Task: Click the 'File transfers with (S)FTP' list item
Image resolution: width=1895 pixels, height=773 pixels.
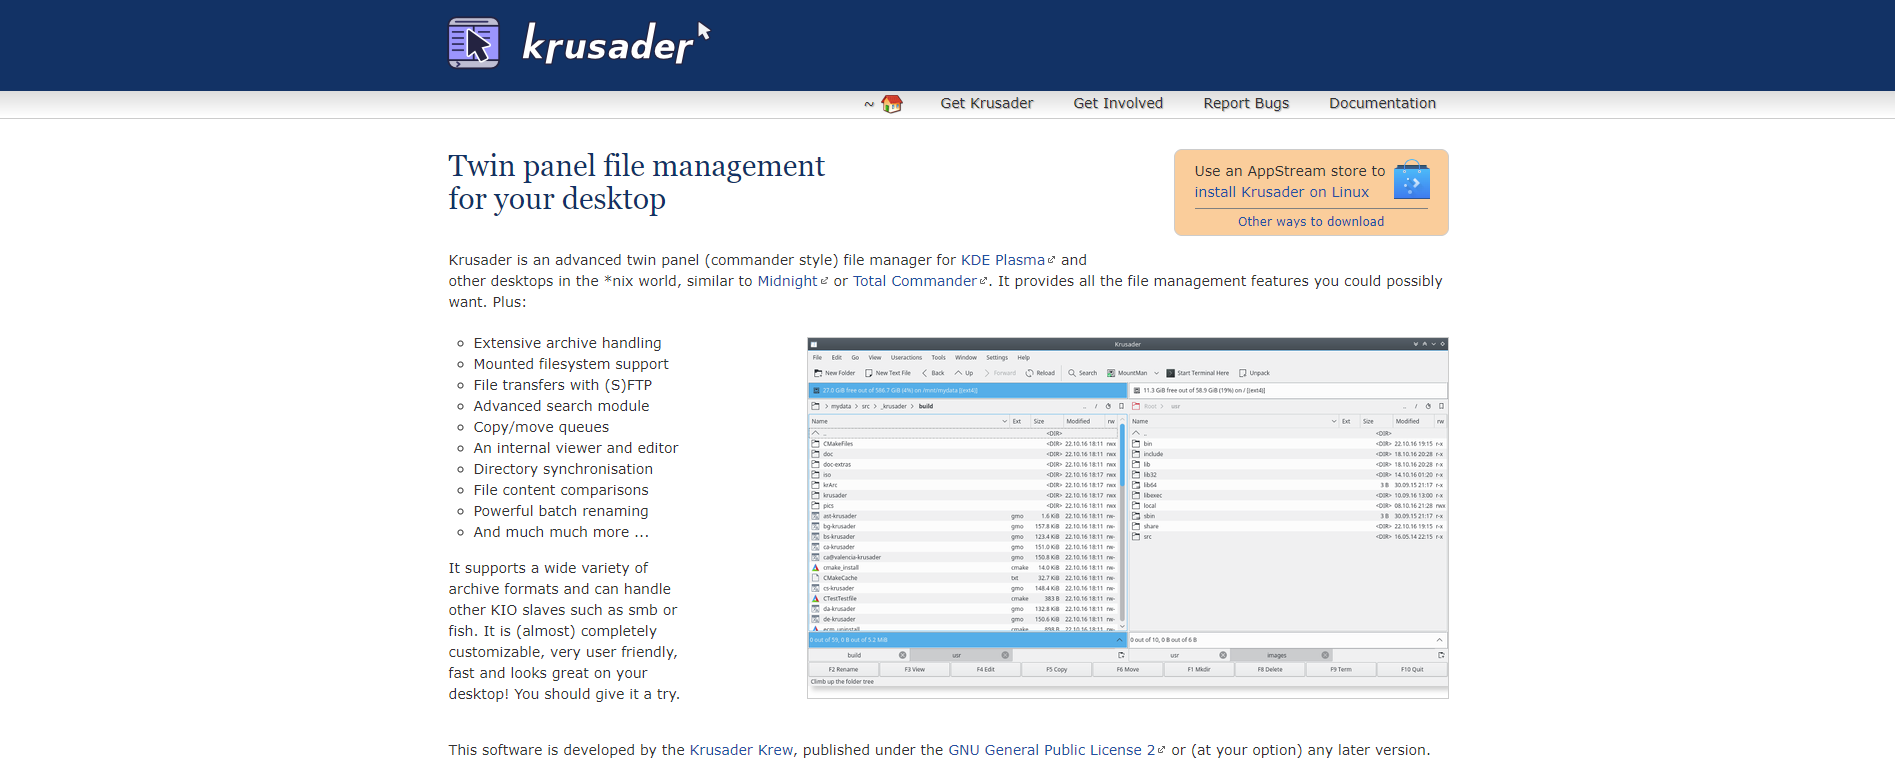Action: tap(563, 385)
